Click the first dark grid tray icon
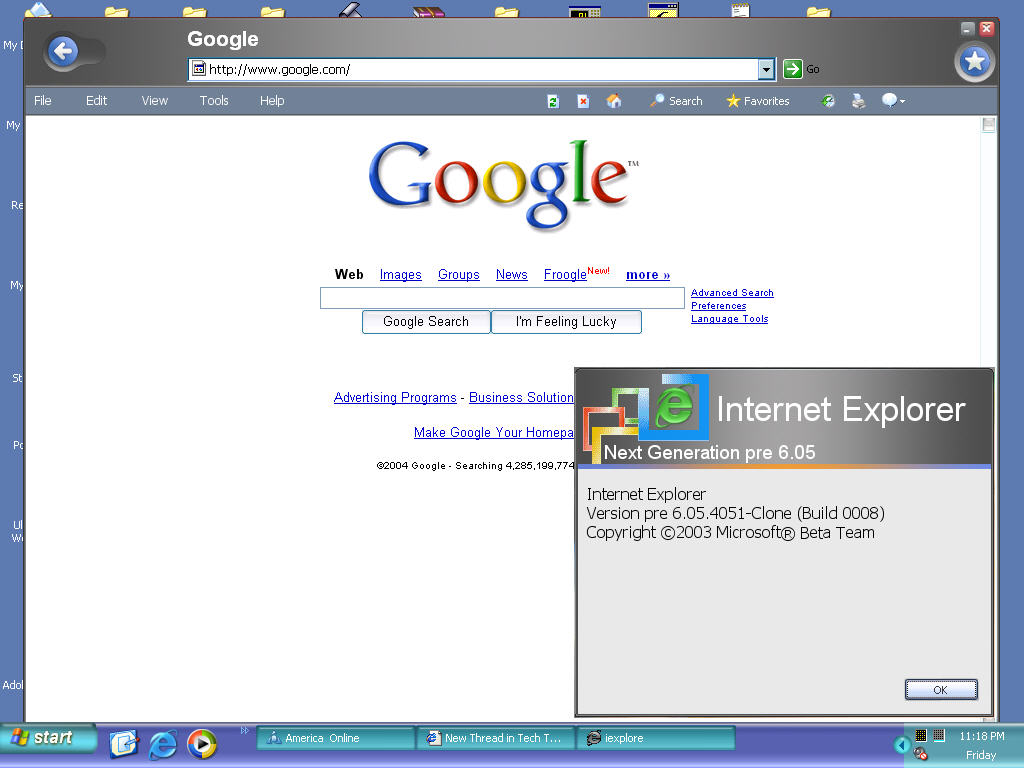1024x768 pixels. [921, 735]
